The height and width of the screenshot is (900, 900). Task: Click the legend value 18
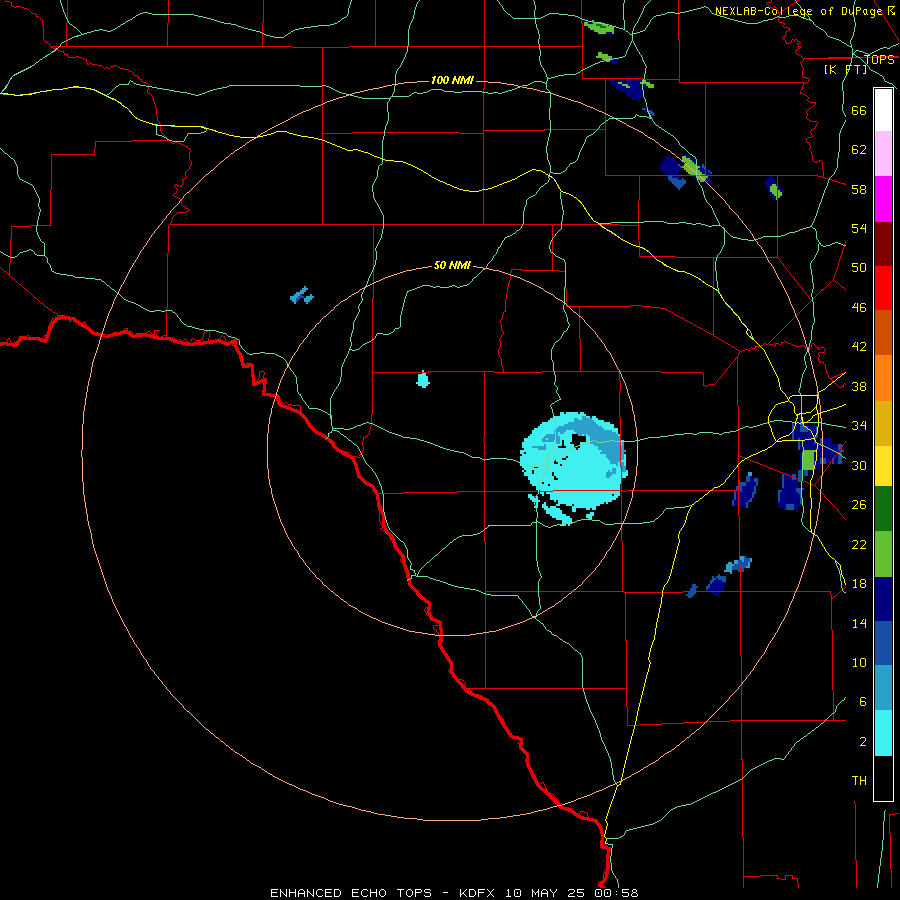[859, 583]
